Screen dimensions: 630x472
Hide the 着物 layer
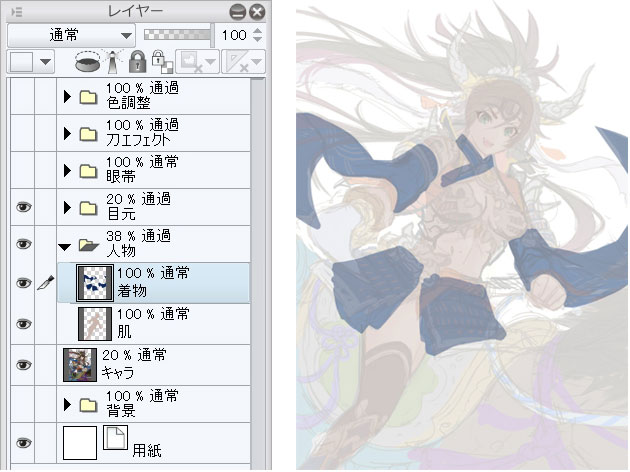coord(23,283)
